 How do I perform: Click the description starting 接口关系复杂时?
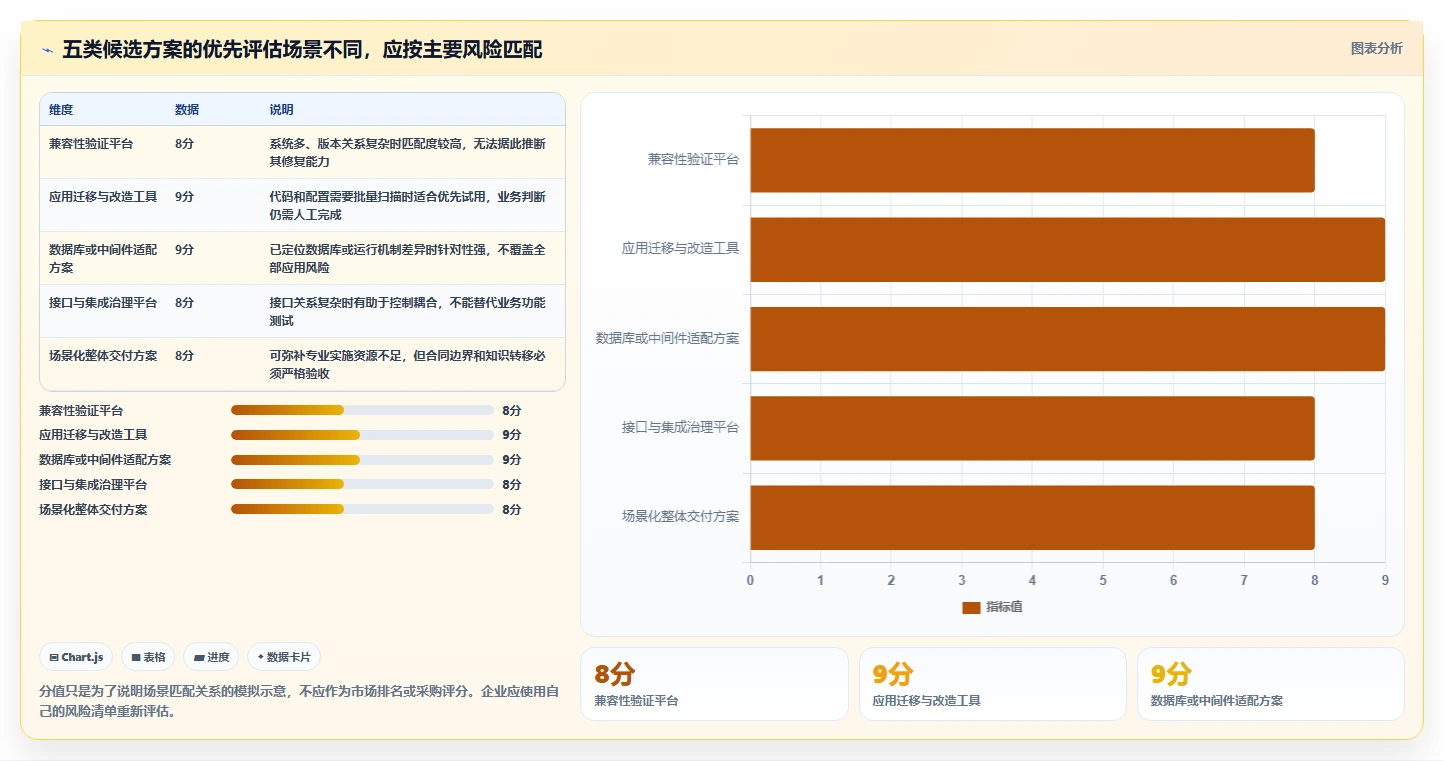point(408,312)
